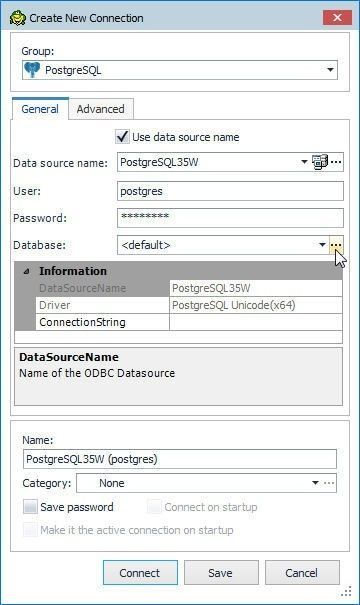Click the ellipsis beside Data source name
This screenshot has height=605, width=360.
[336, 162]
